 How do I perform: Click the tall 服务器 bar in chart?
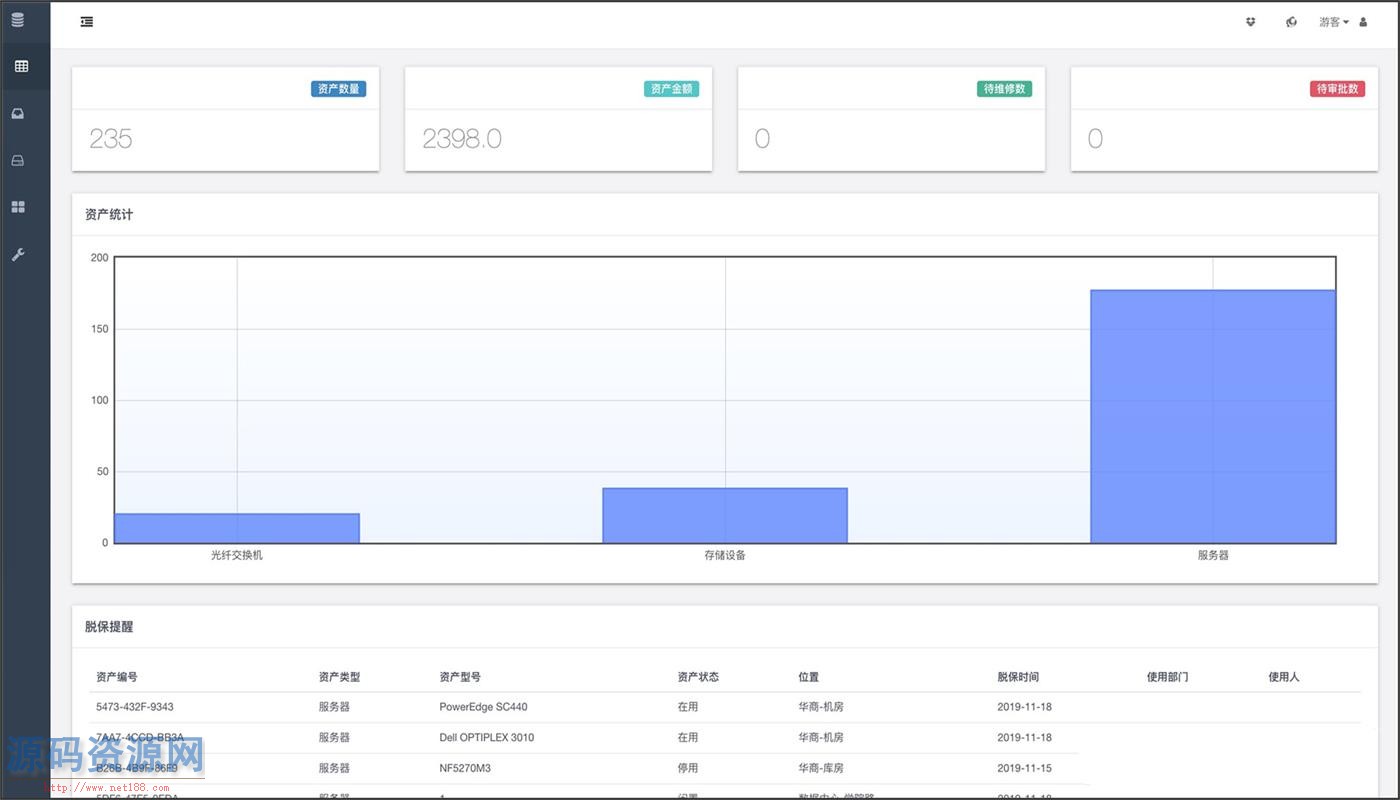(1213, 417)
